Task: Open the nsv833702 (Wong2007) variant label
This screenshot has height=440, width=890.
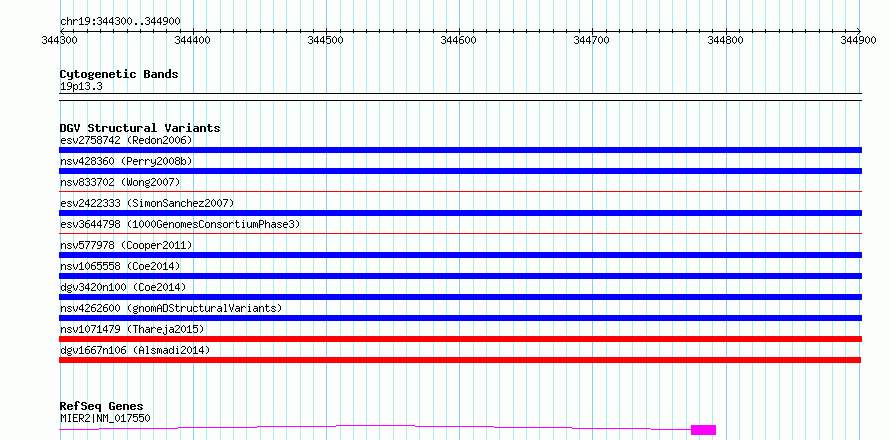Action: [x=120, y=182]
